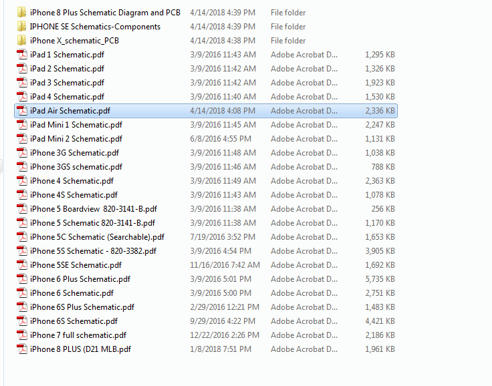The image size is (492, 386).
Task: Click the PDF icon next to iPhone 4S Schematic
Action: pos(22,195)
